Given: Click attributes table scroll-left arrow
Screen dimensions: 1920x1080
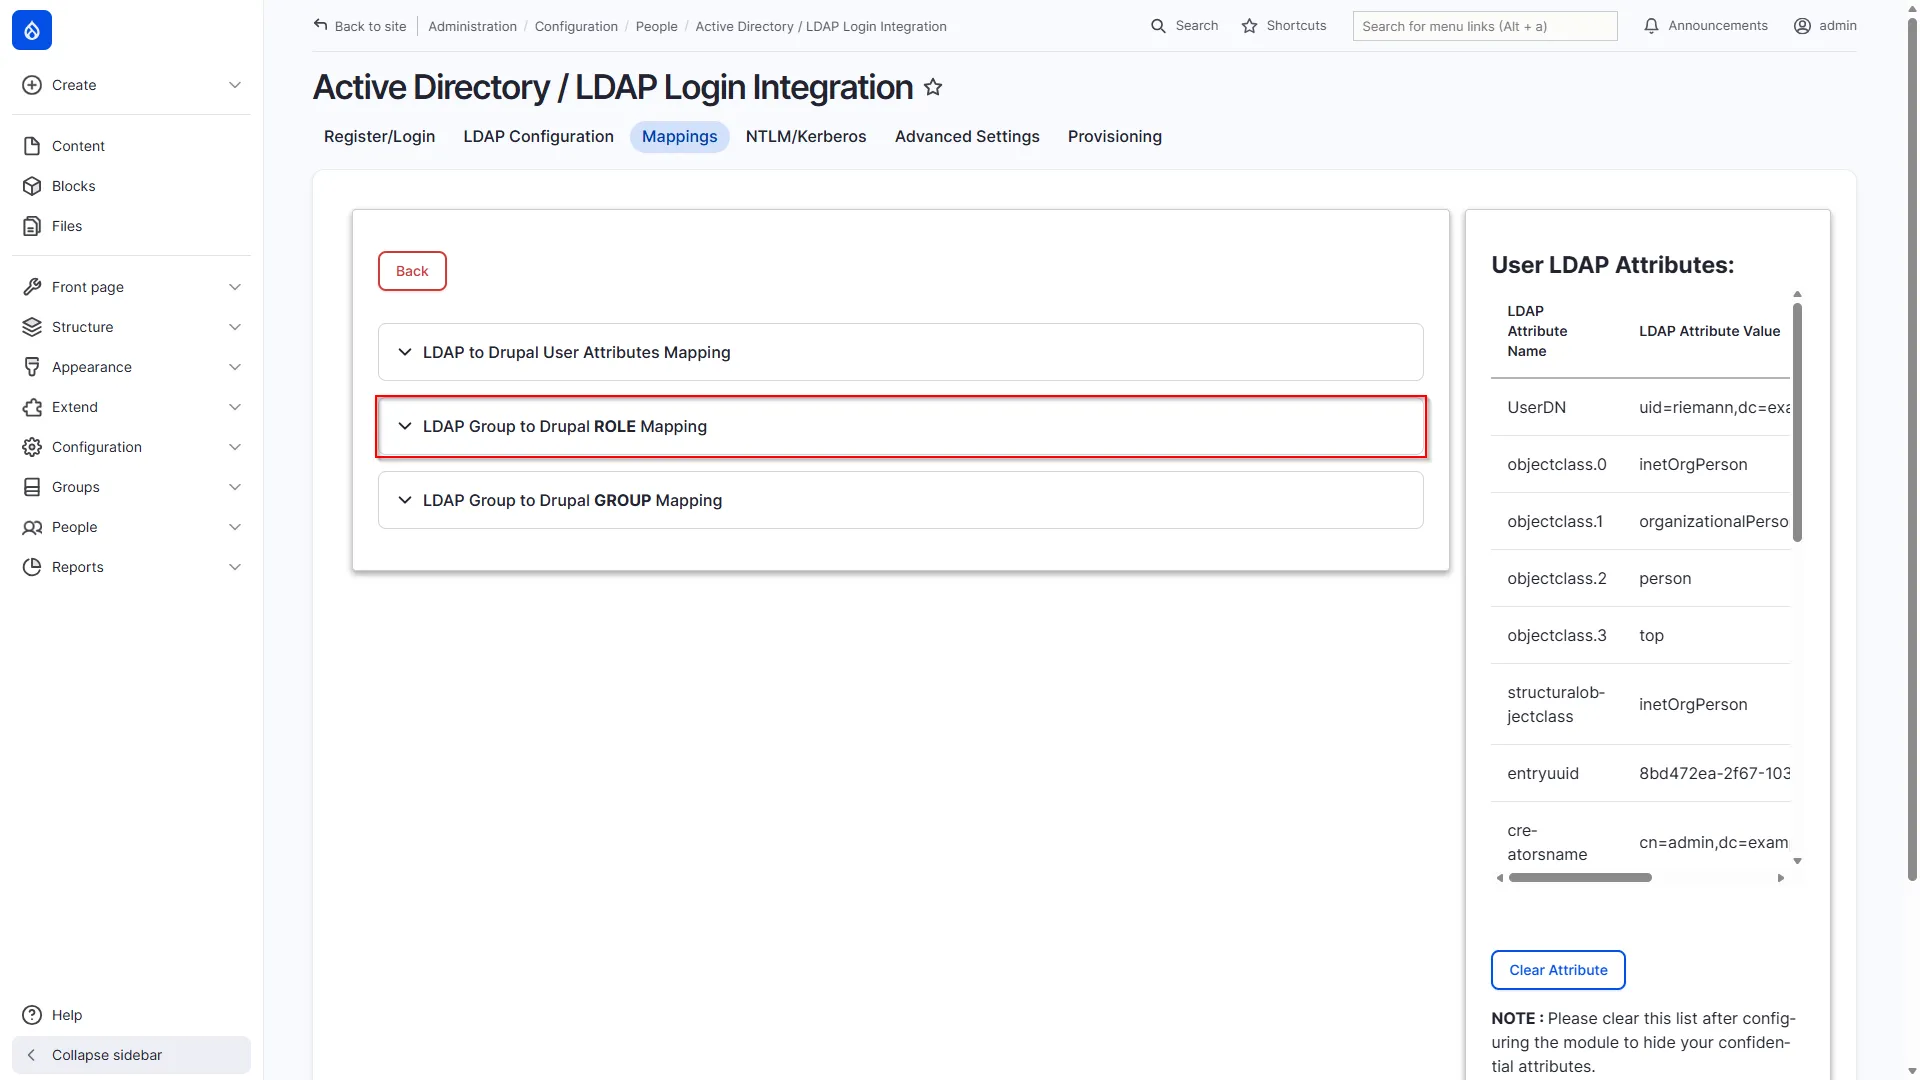Looking at the screenshot, I should 1499,878.
